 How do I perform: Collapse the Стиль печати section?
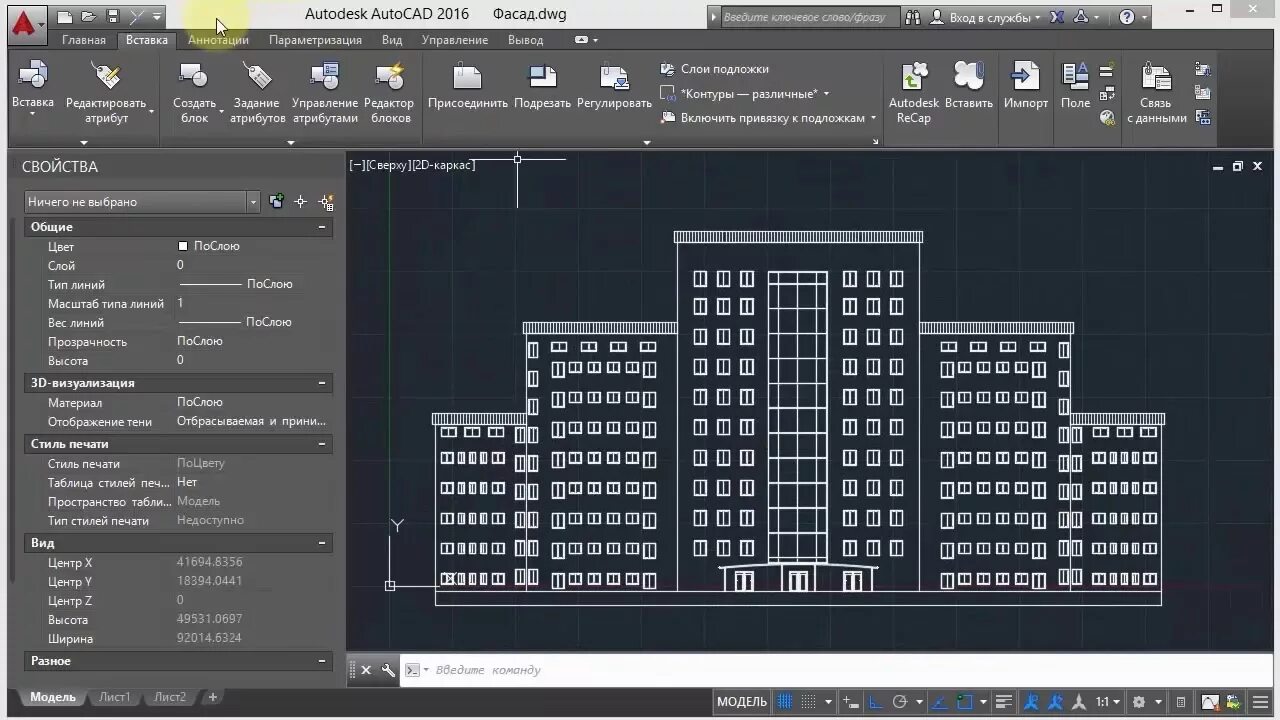(x=322, y=444)
